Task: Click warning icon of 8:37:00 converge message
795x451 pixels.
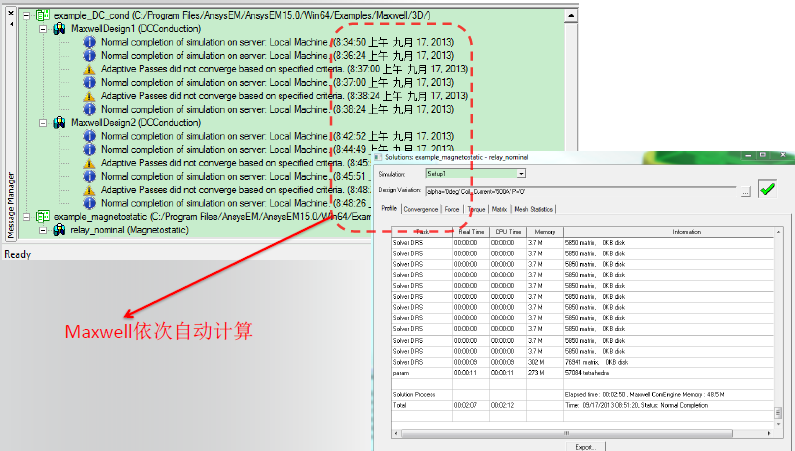Action: click(89, 69)
